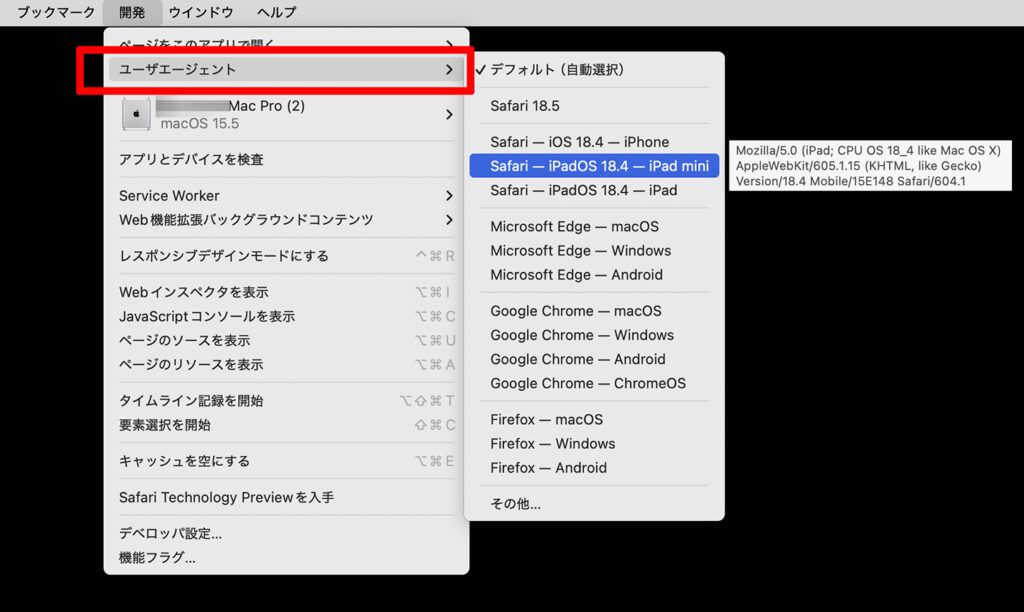Open the ウインドウ menu in the menu bar
The width and height of the screenshot is (1024, 612).
tap(200, 12)
